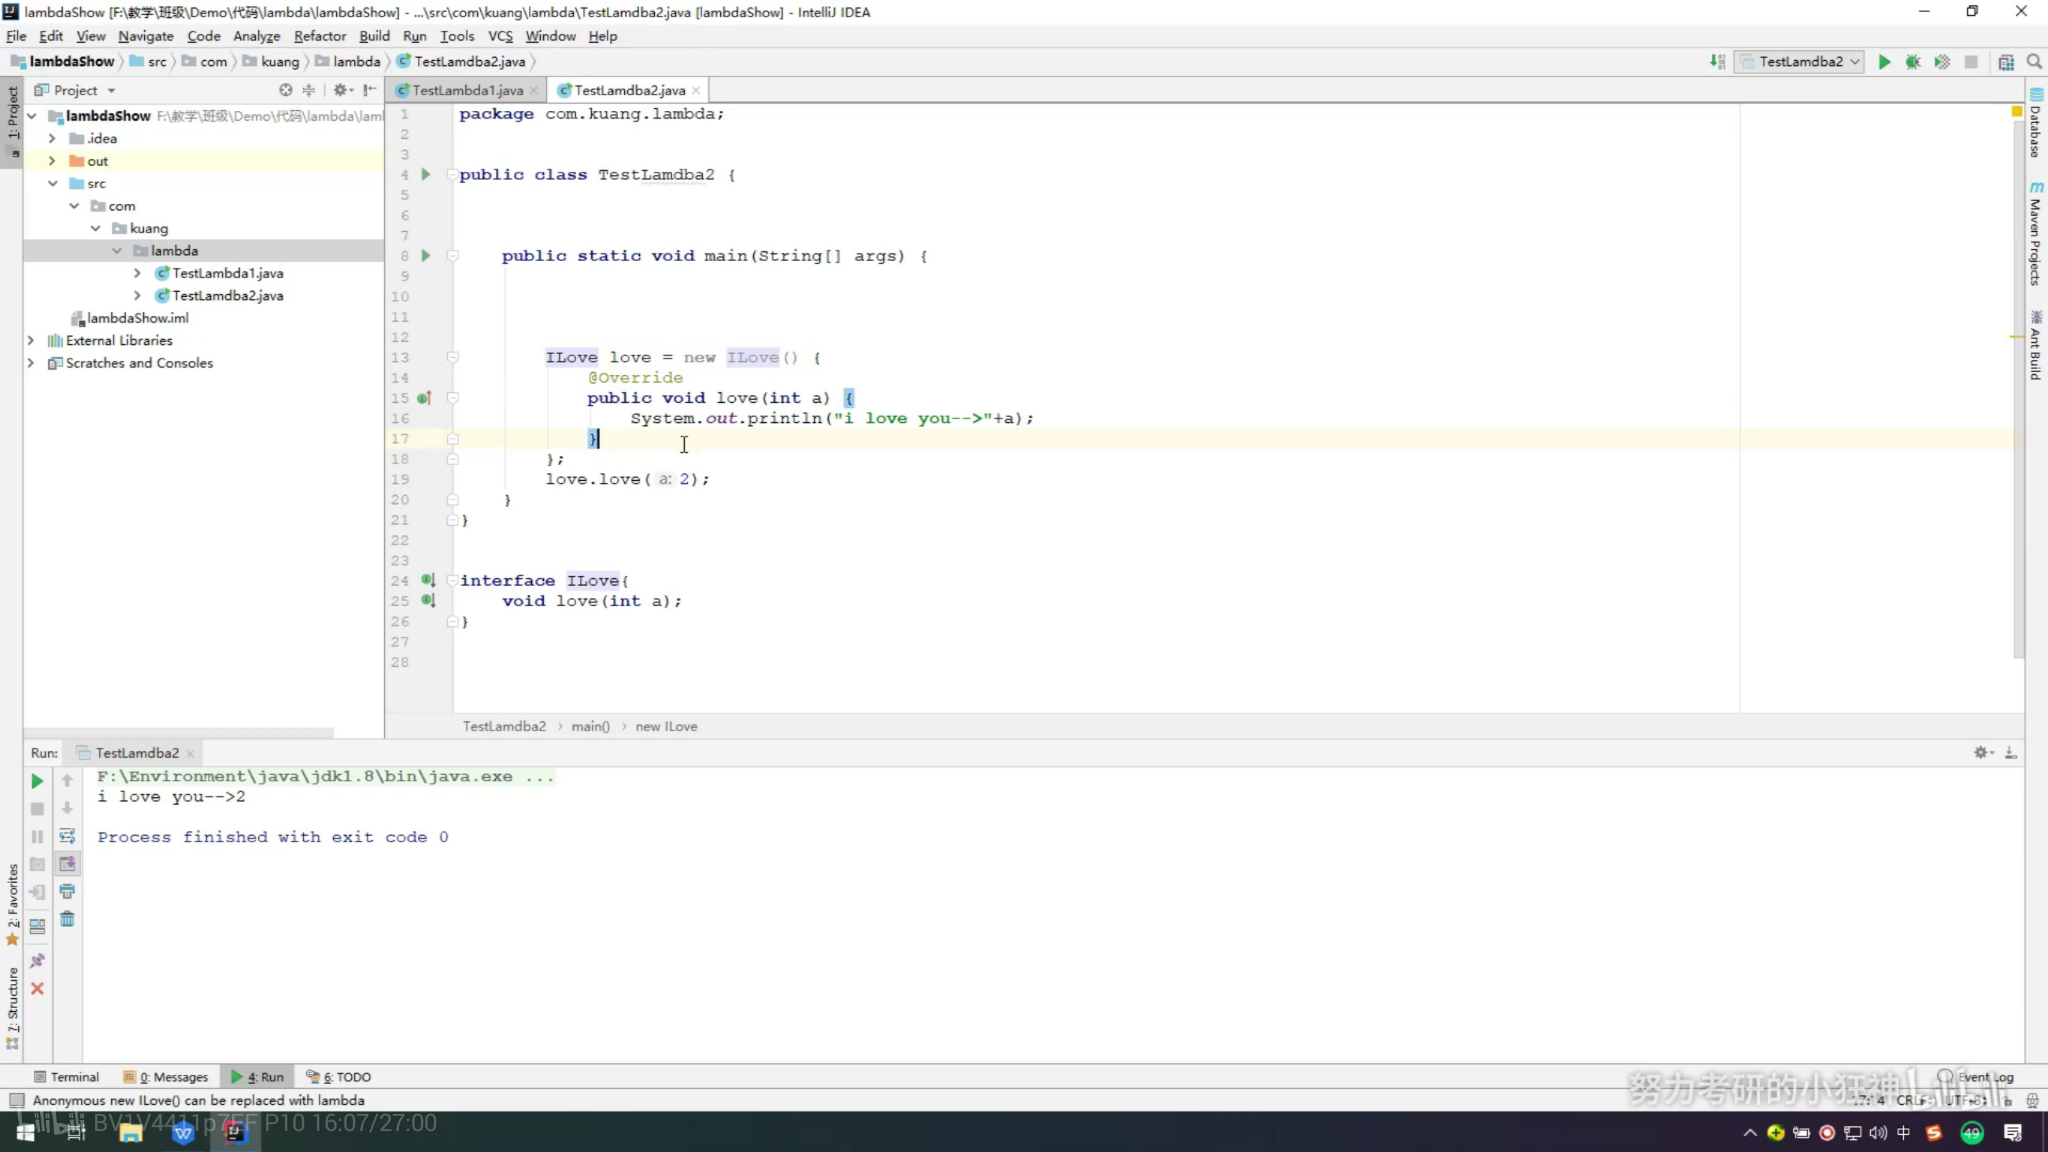Open the Analyze menu

(256, 36)
